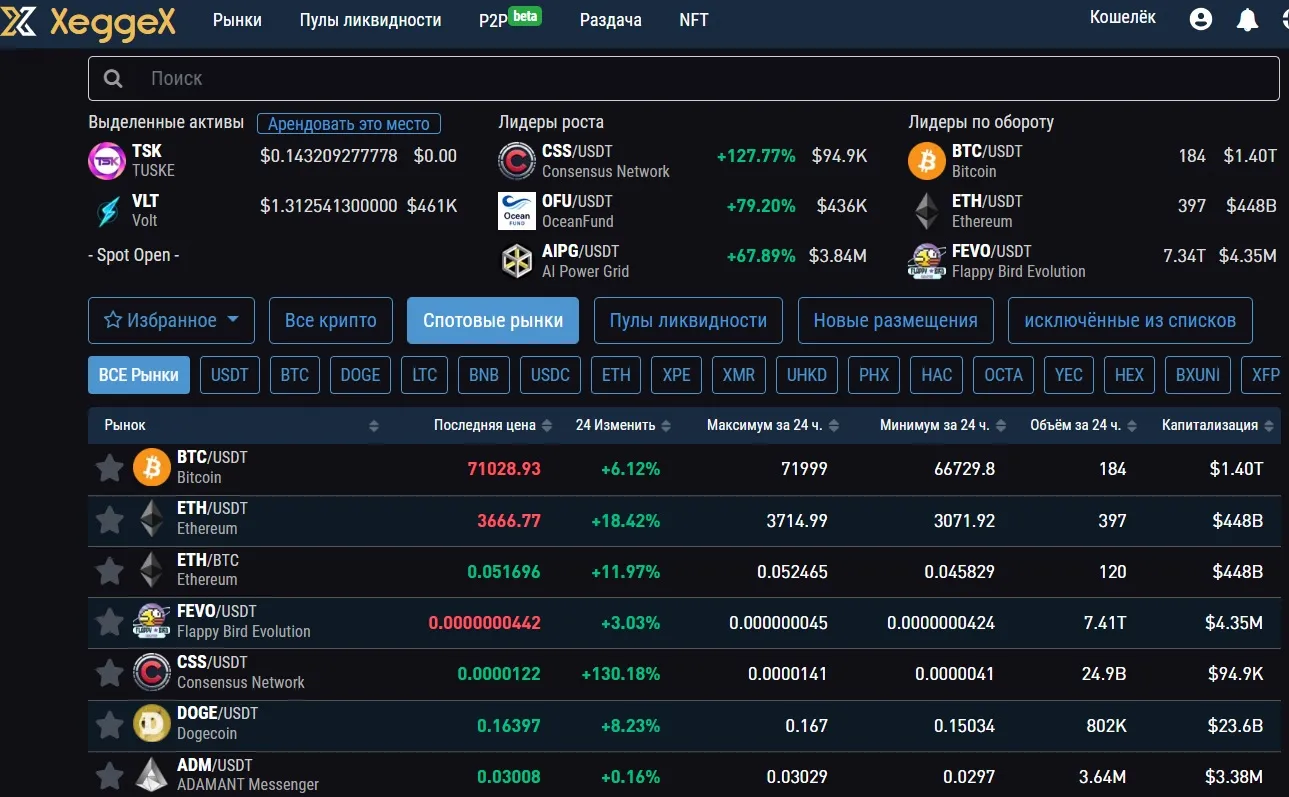
Task: Click the XeggeX logo
Action: 88,20
